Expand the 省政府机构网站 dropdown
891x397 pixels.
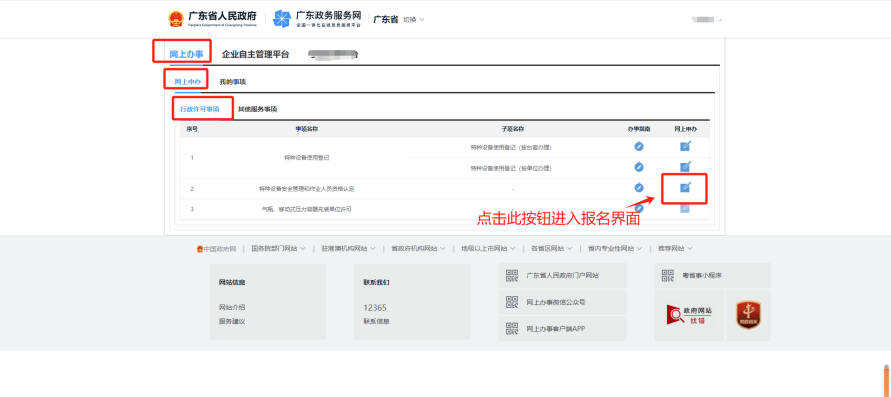[x=418, y=248]
